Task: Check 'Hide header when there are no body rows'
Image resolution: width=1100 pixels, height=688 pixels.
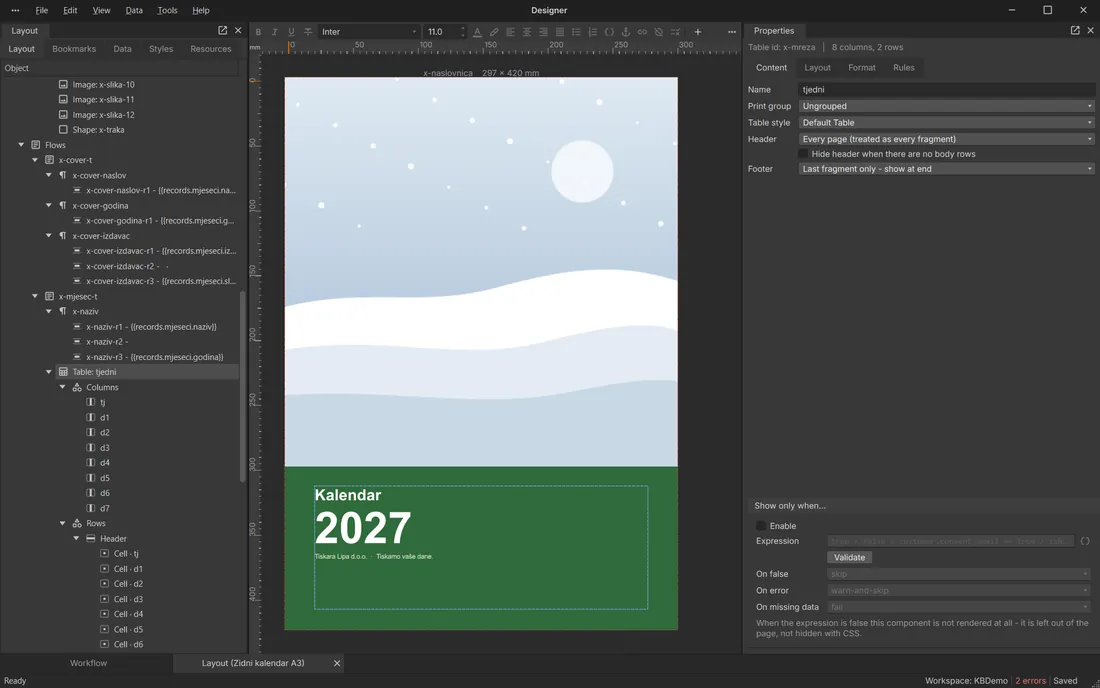Action: (x=803, y=154)
